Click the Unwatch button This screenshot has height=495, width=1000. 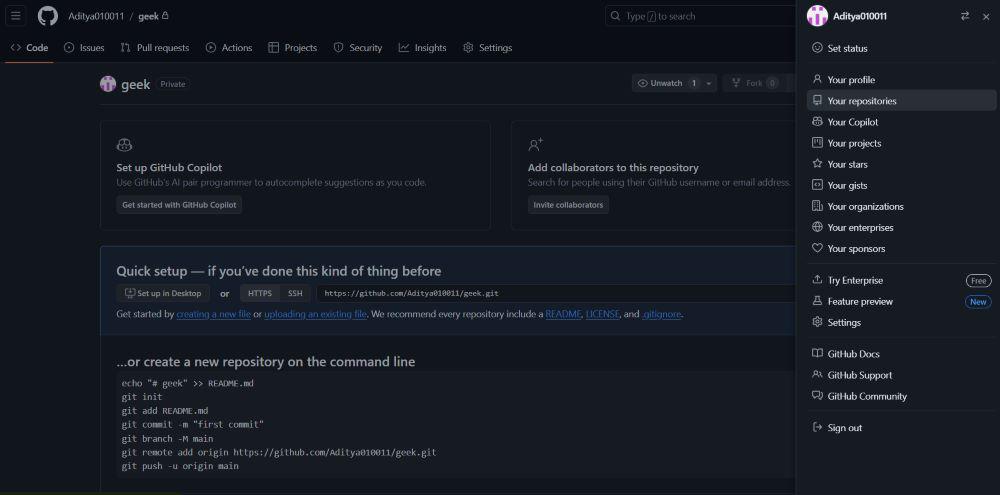[666, 83]
